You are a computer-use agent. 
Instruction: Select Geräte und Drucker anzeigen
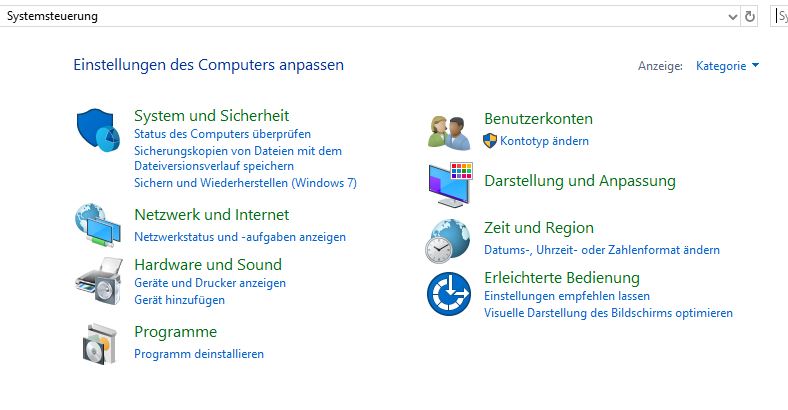click(x=210, y=283)
